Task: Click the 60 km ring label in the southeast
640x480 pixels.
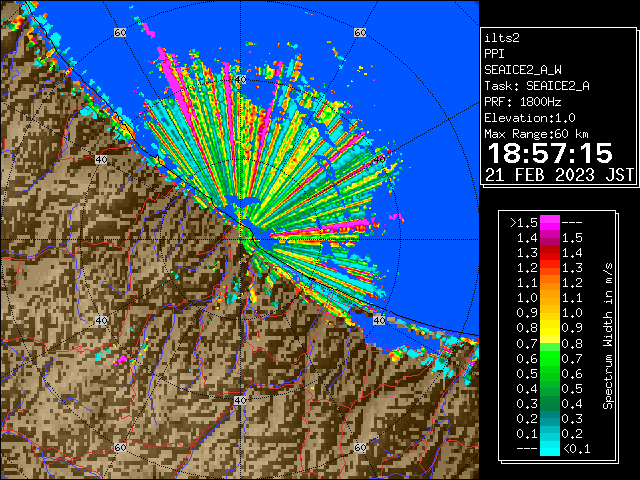Action: pyautogui.click(x=360, y=447)
